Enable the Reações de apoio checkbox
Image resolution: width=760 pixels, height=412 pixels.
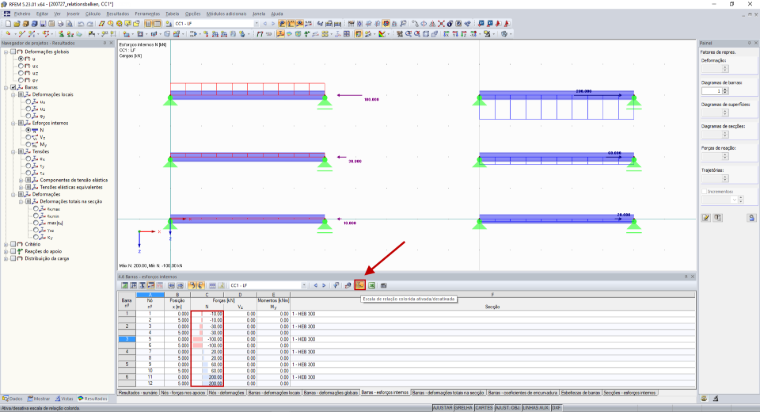14,252
